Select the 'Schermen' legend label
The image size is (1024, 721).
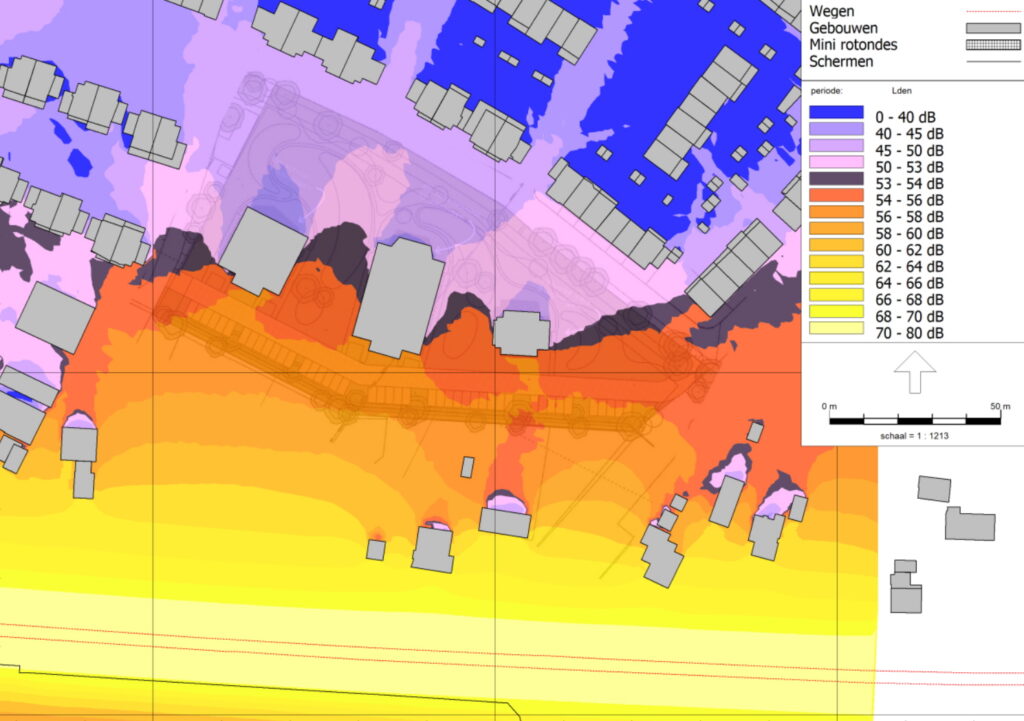841,62
